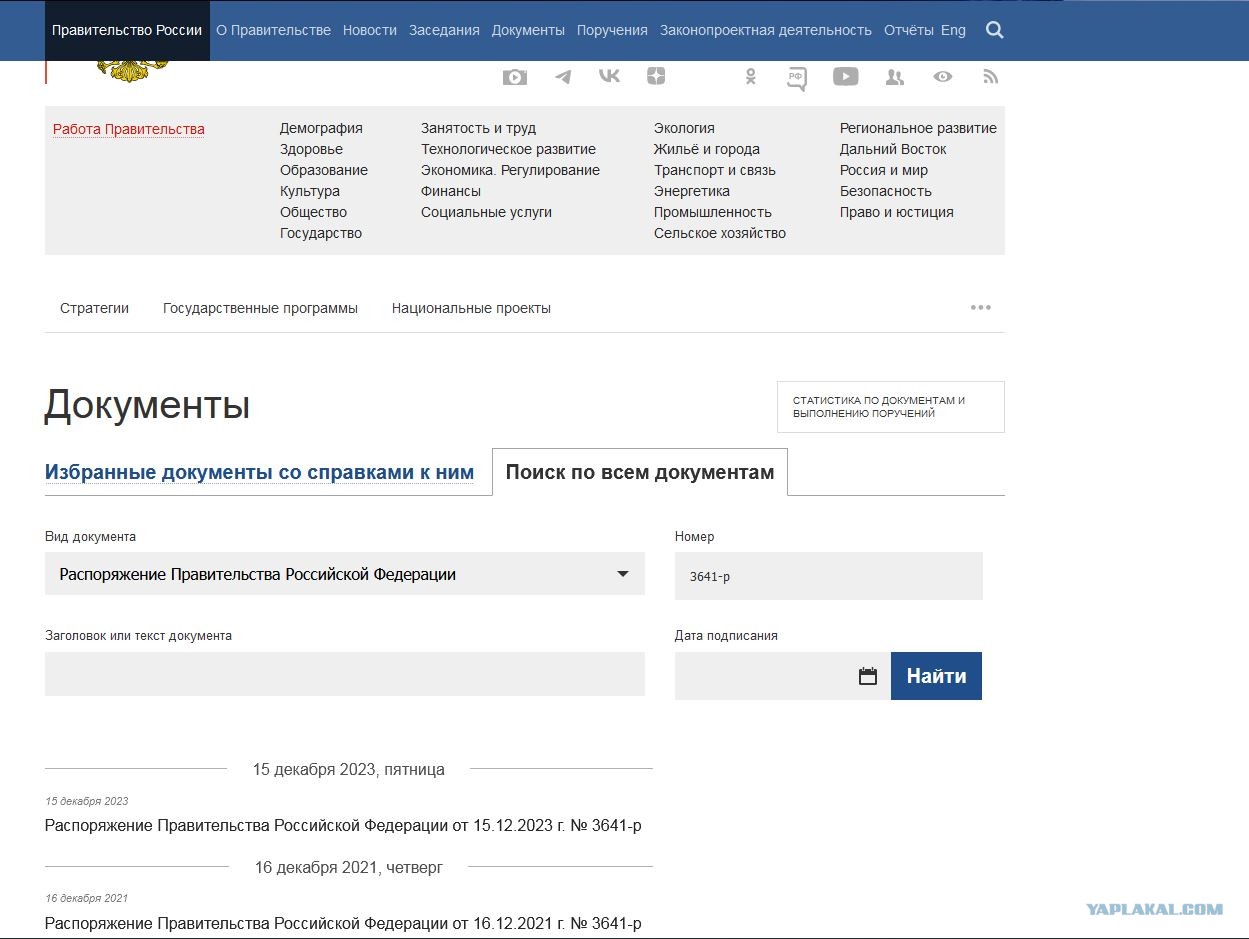Open the Демография topic
Screen dimensions: 1249x939
coord(321,128)
